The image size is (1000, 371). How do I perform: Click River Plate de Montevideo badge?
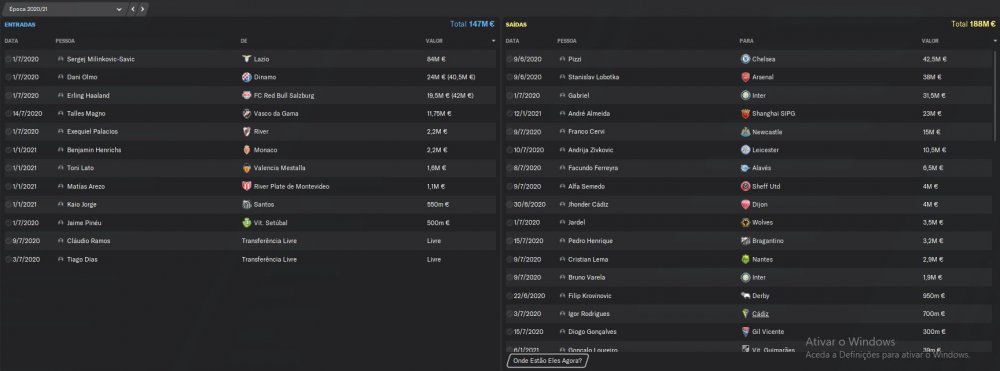point(246,186)
